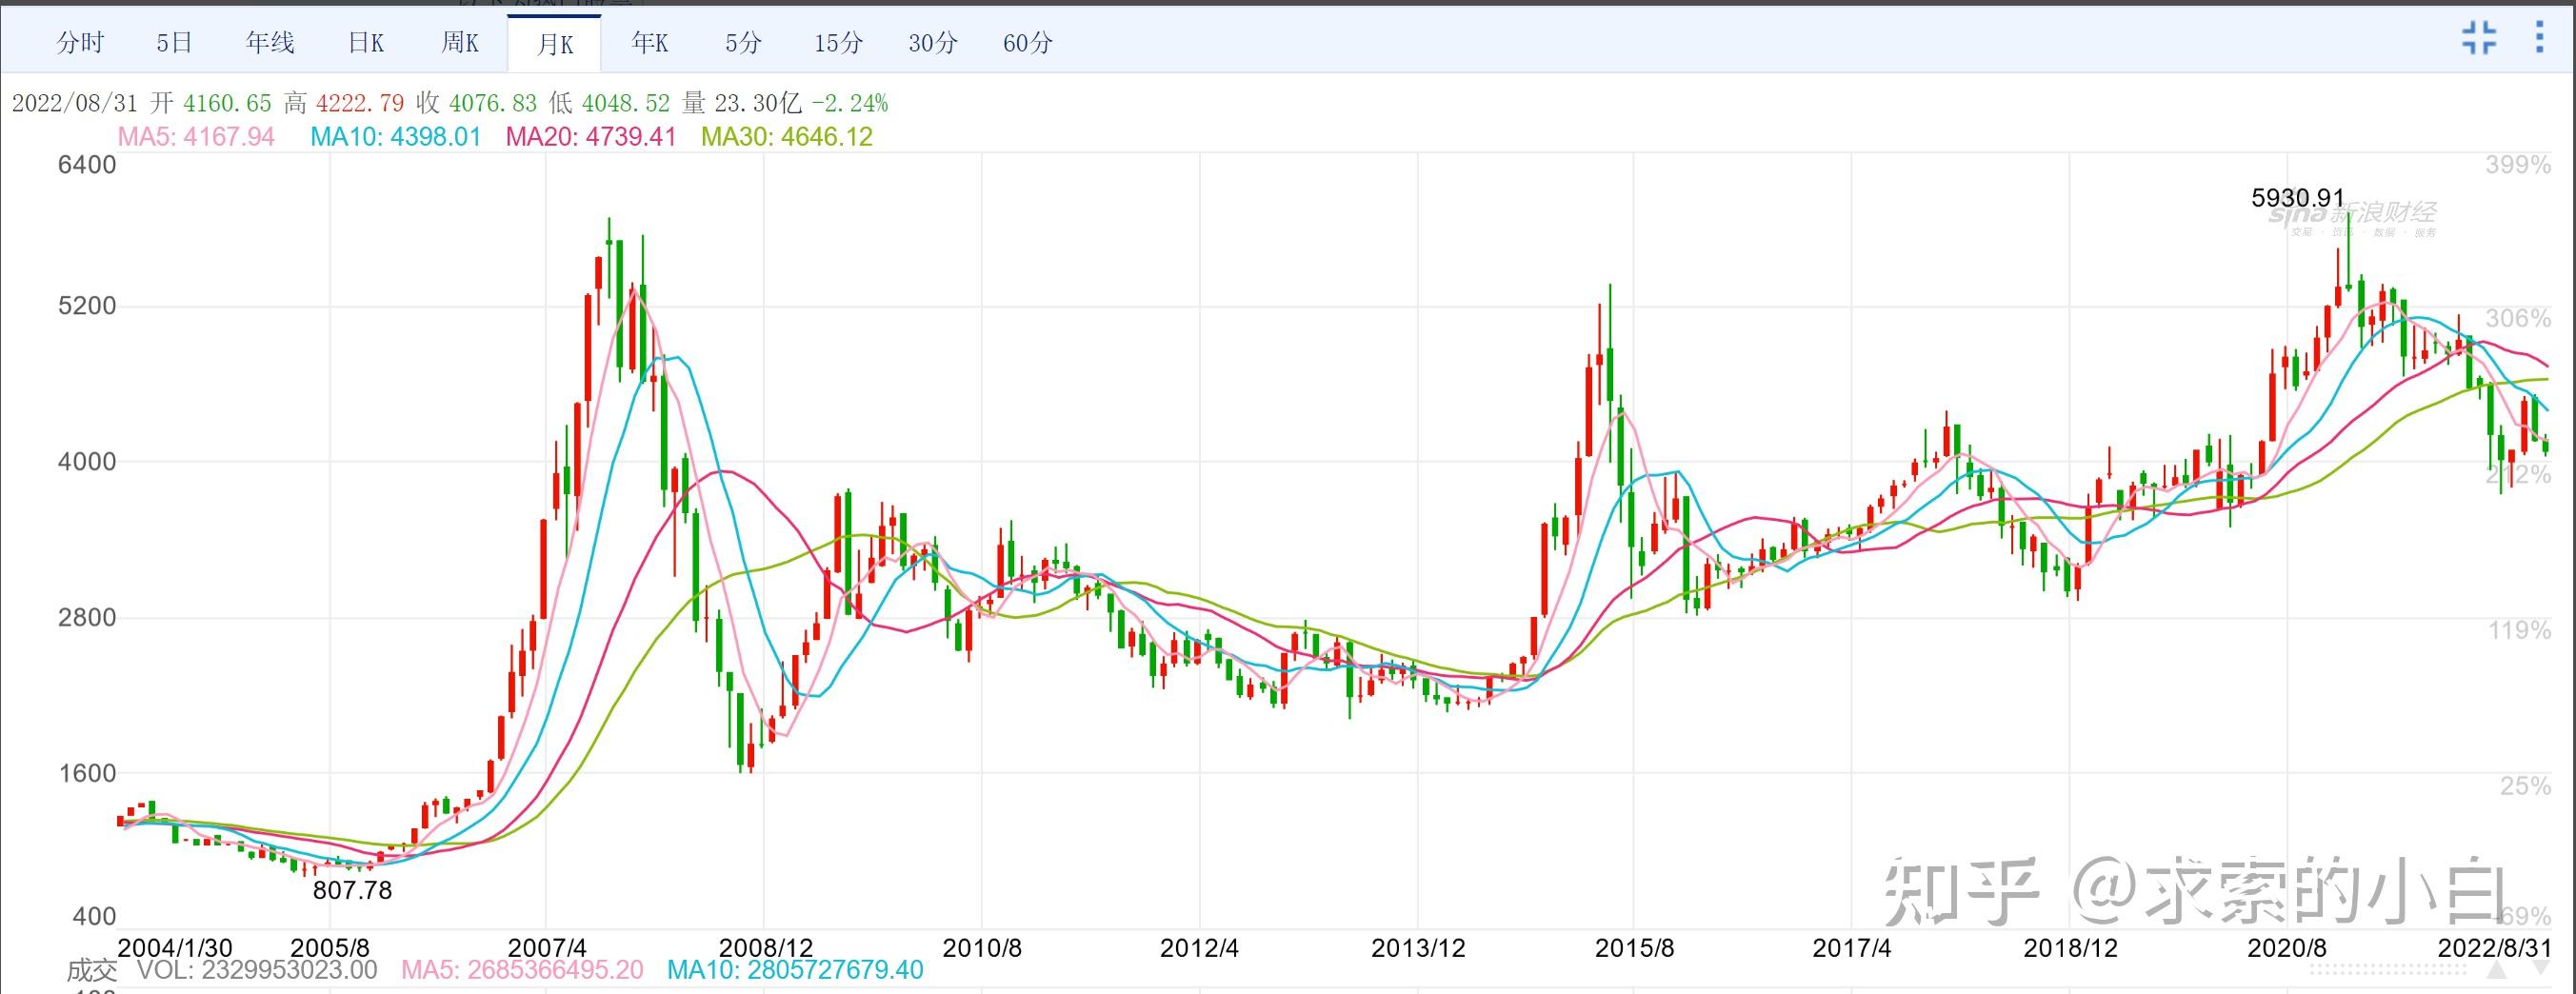Click the 2800 price axis label

click(x=87, y=618)
